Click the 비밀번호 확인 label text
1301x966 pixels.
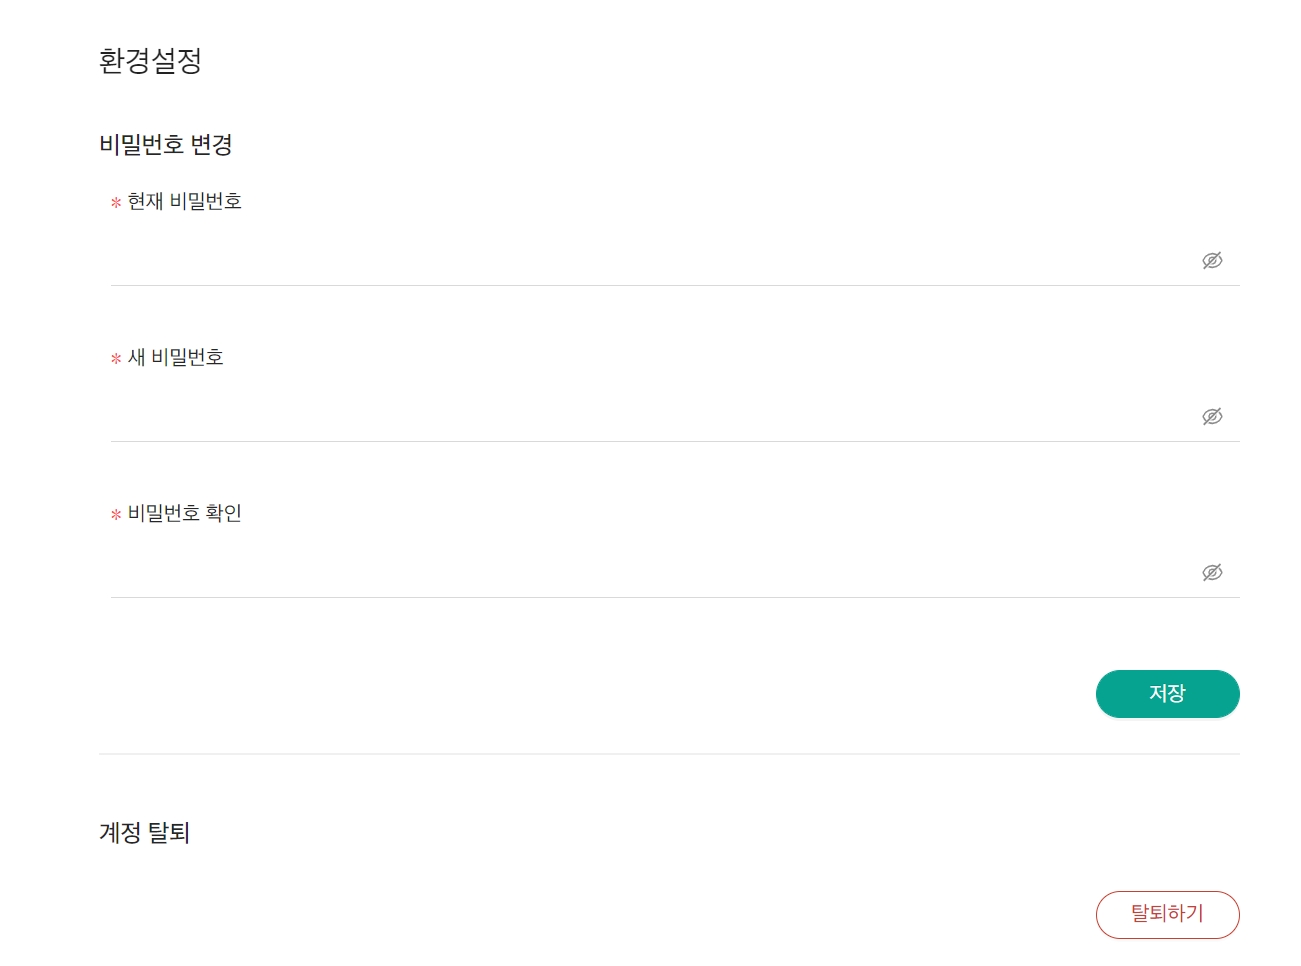(x=185, y=513)
